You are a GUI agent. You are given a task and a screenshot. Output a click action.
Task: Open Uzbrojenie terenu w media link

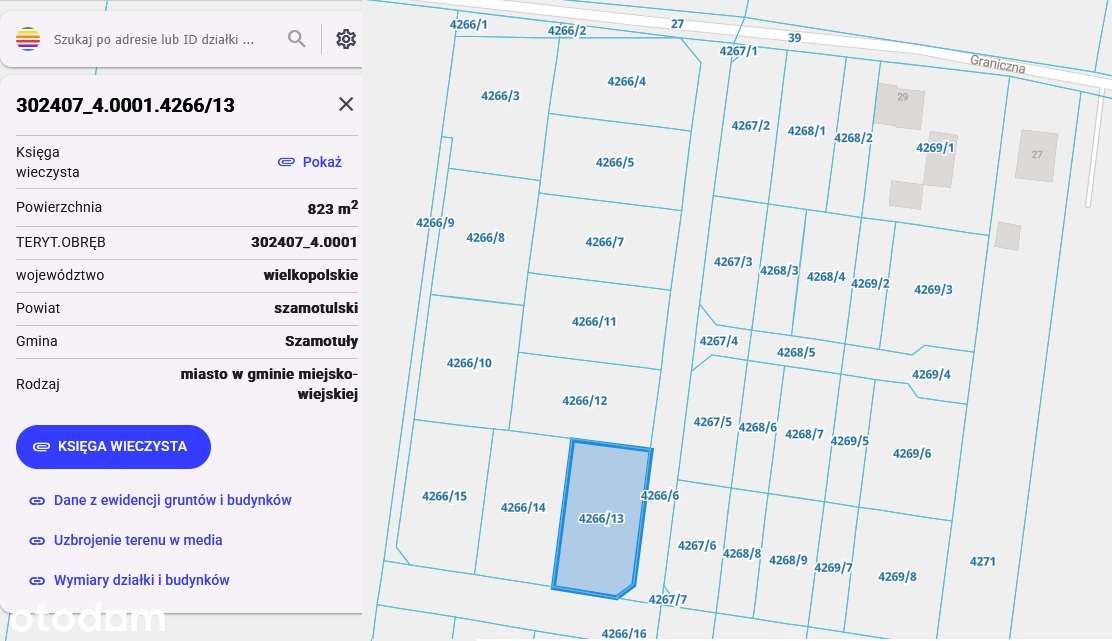(138, 540)
